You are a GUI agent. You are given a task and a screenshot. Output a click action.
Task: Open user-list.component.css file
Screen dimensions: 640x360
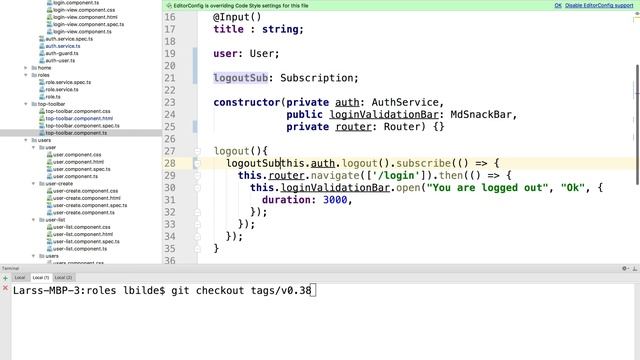(79, 227)
